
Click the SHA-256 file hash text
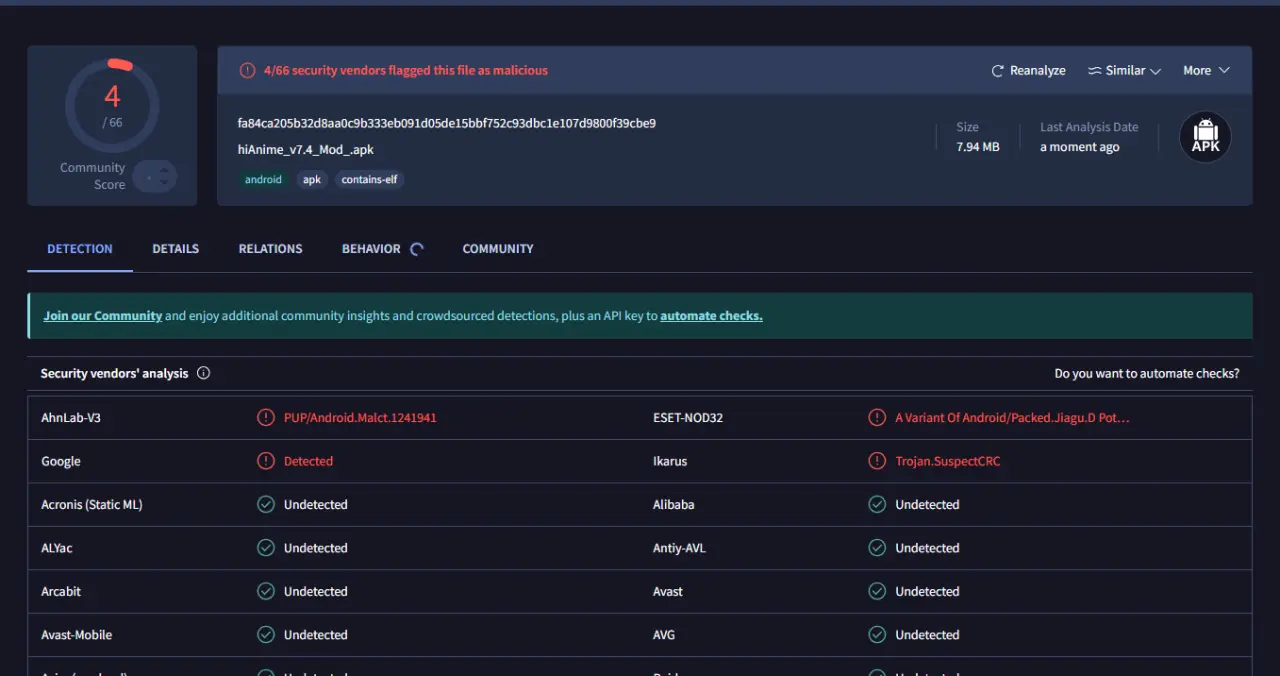point(447,124)
